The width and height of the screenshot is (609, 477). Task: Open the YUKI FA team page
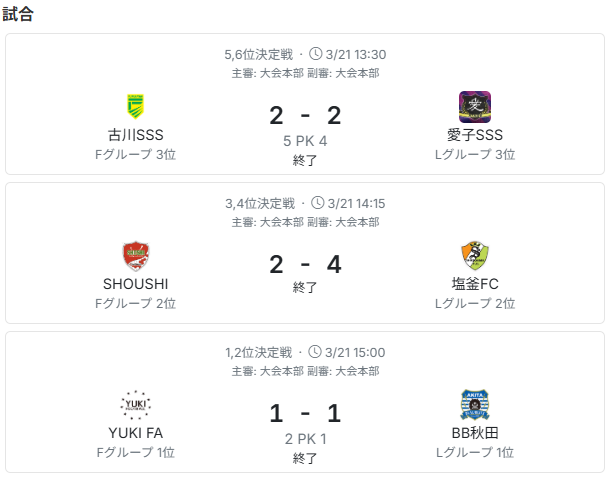click(x=135, y=433)
